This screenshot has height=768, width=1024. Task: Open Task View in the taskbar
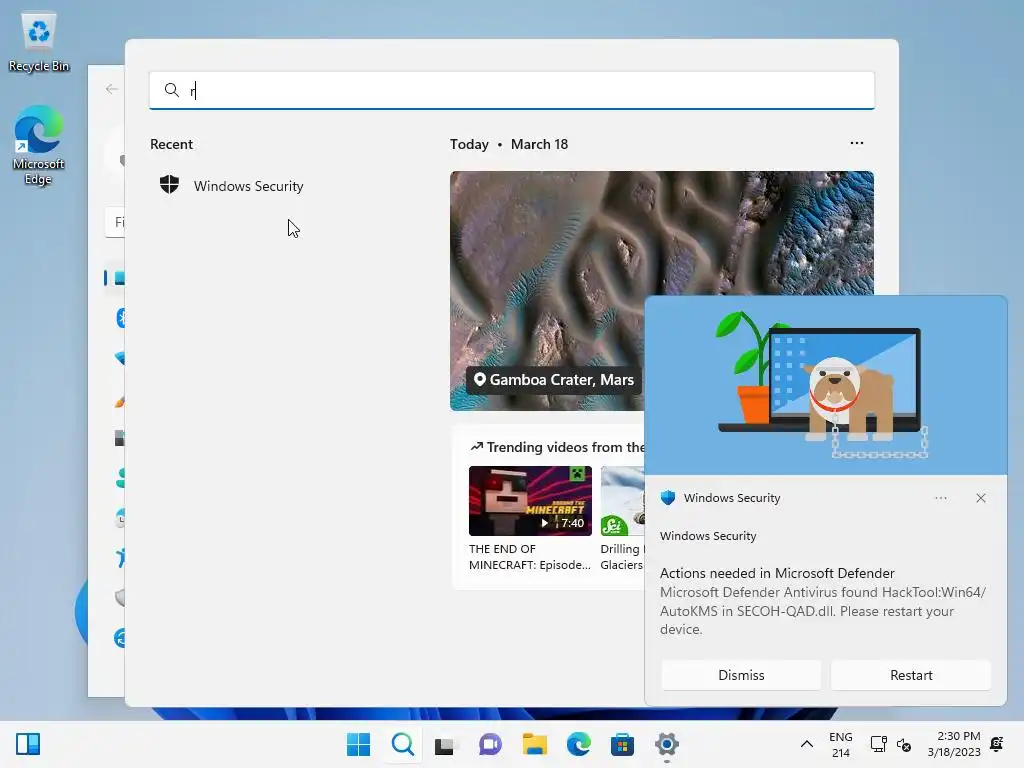(x=445, y=744)
